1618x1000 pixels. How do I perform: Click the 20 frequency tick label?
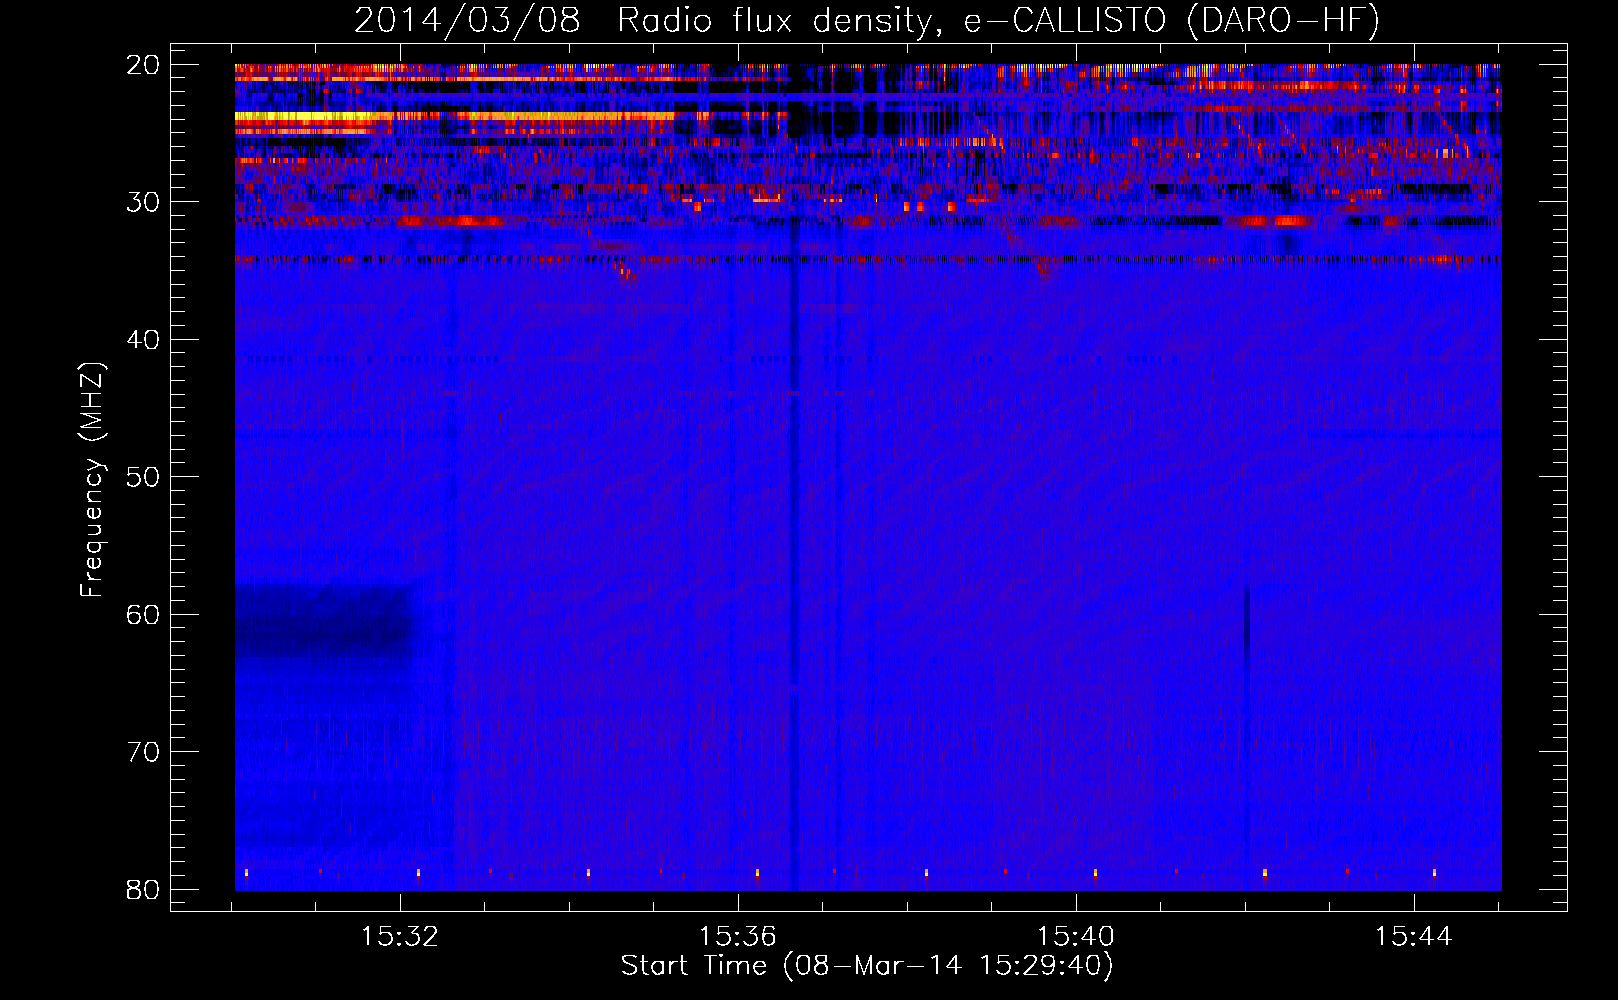[143, 65]
